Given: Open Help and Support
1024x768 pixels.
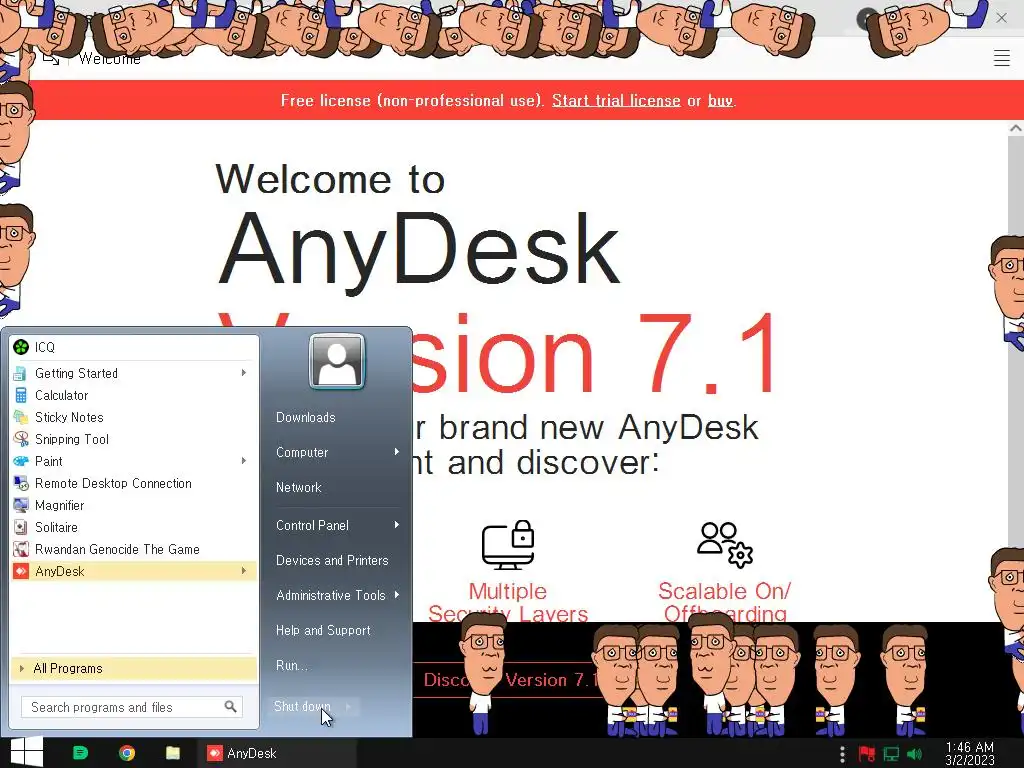Looking at the screenshot, I should (x=323, y=630).
